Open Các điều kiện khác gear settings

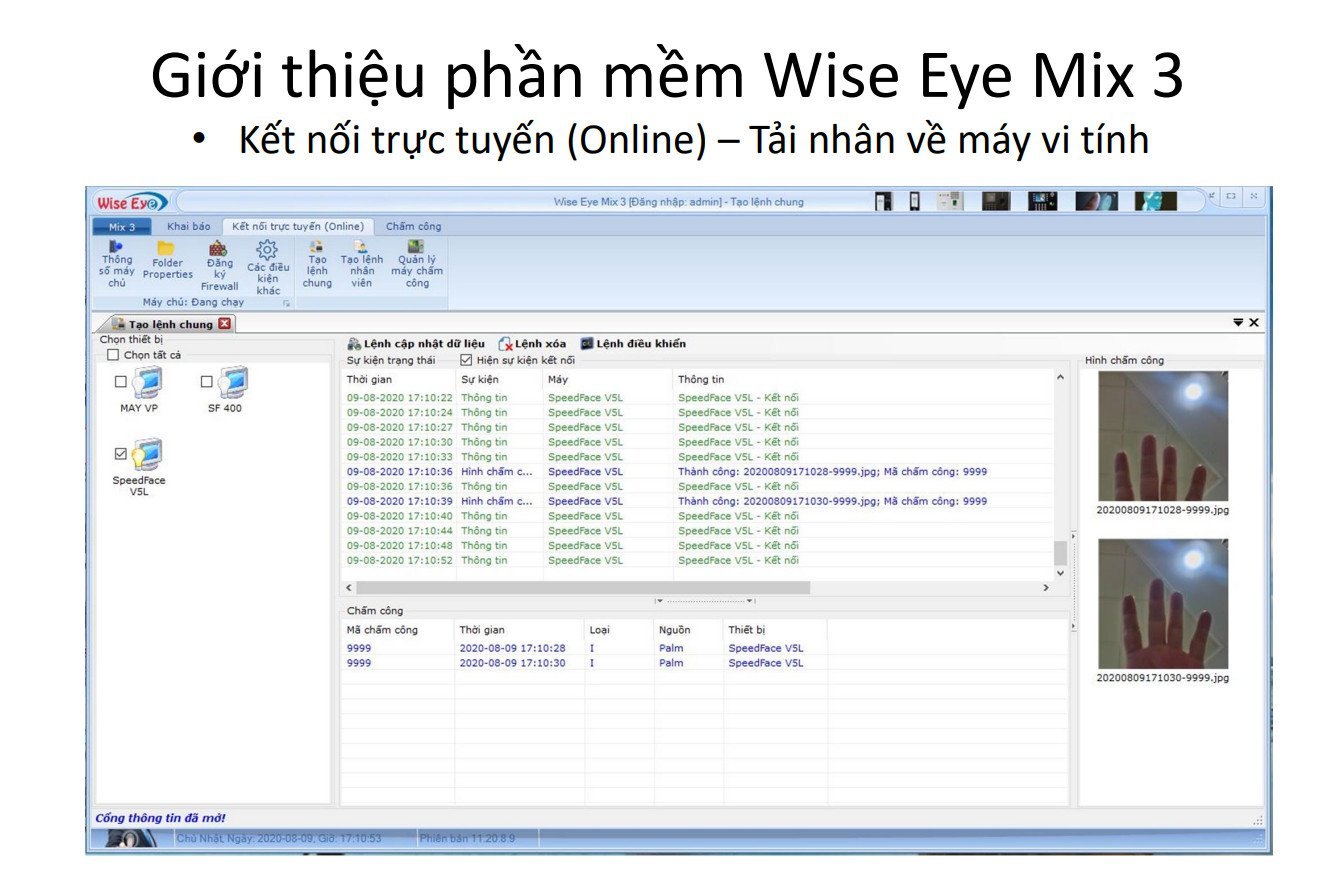(x=267, y=267)
